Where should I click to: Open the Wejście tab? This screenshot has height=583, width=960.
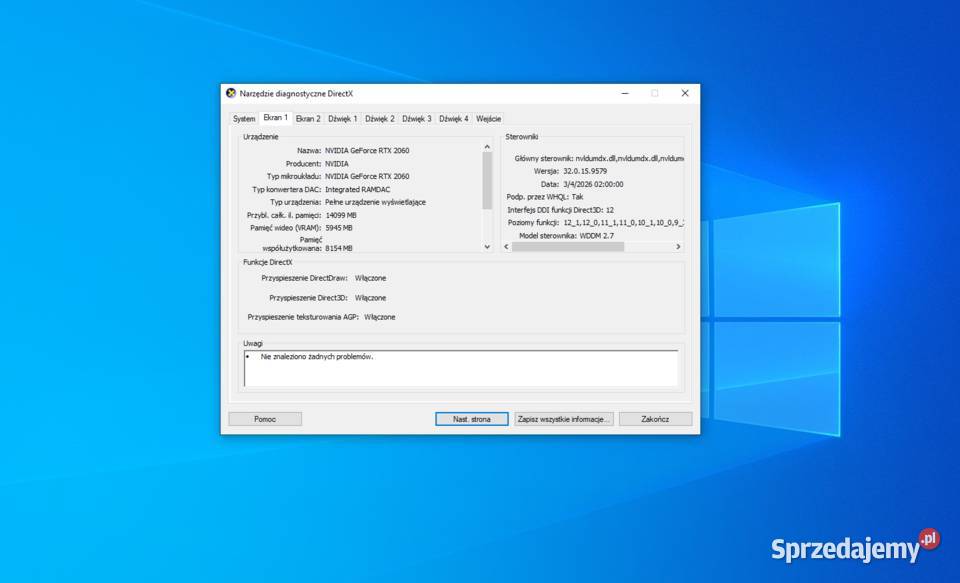point(489,118)
